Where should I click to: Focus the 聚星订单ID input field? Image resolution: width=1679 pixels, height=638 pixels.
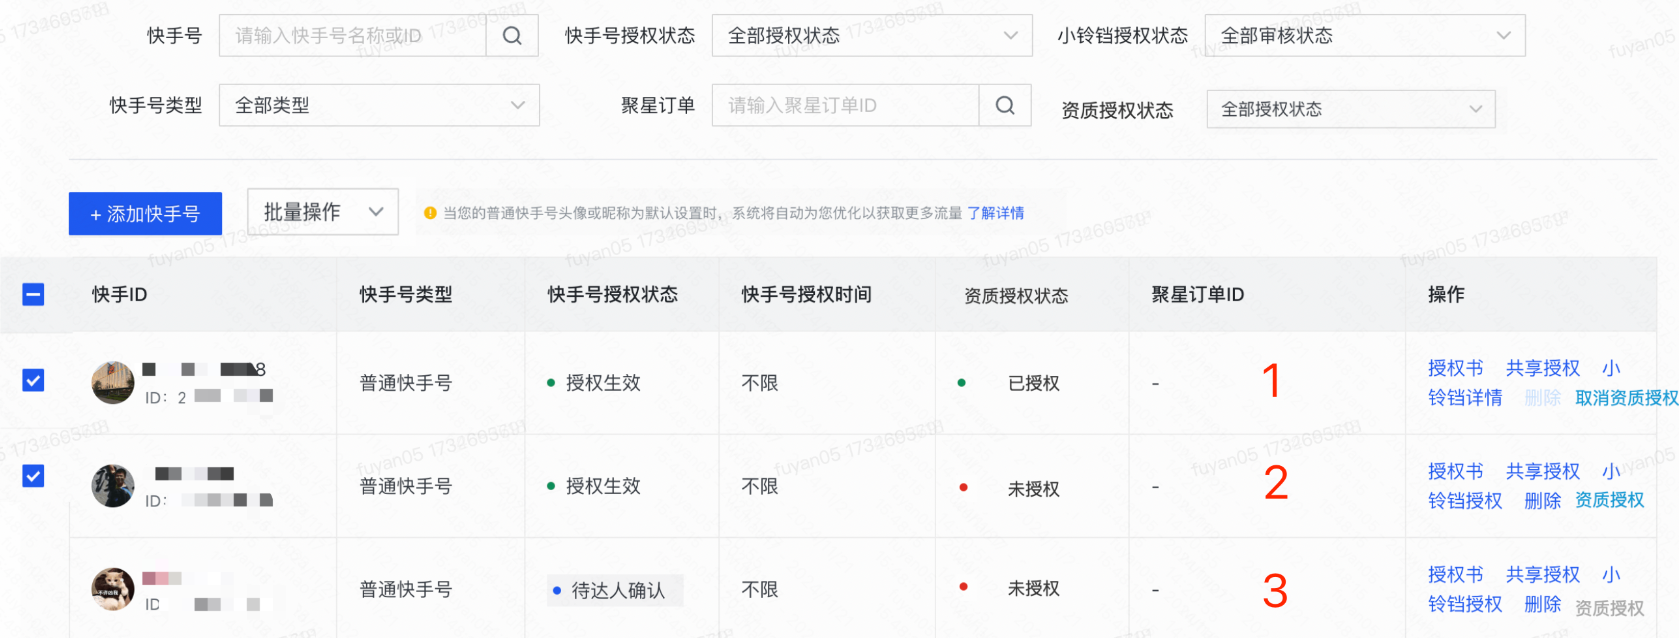[x=845, y=105]
